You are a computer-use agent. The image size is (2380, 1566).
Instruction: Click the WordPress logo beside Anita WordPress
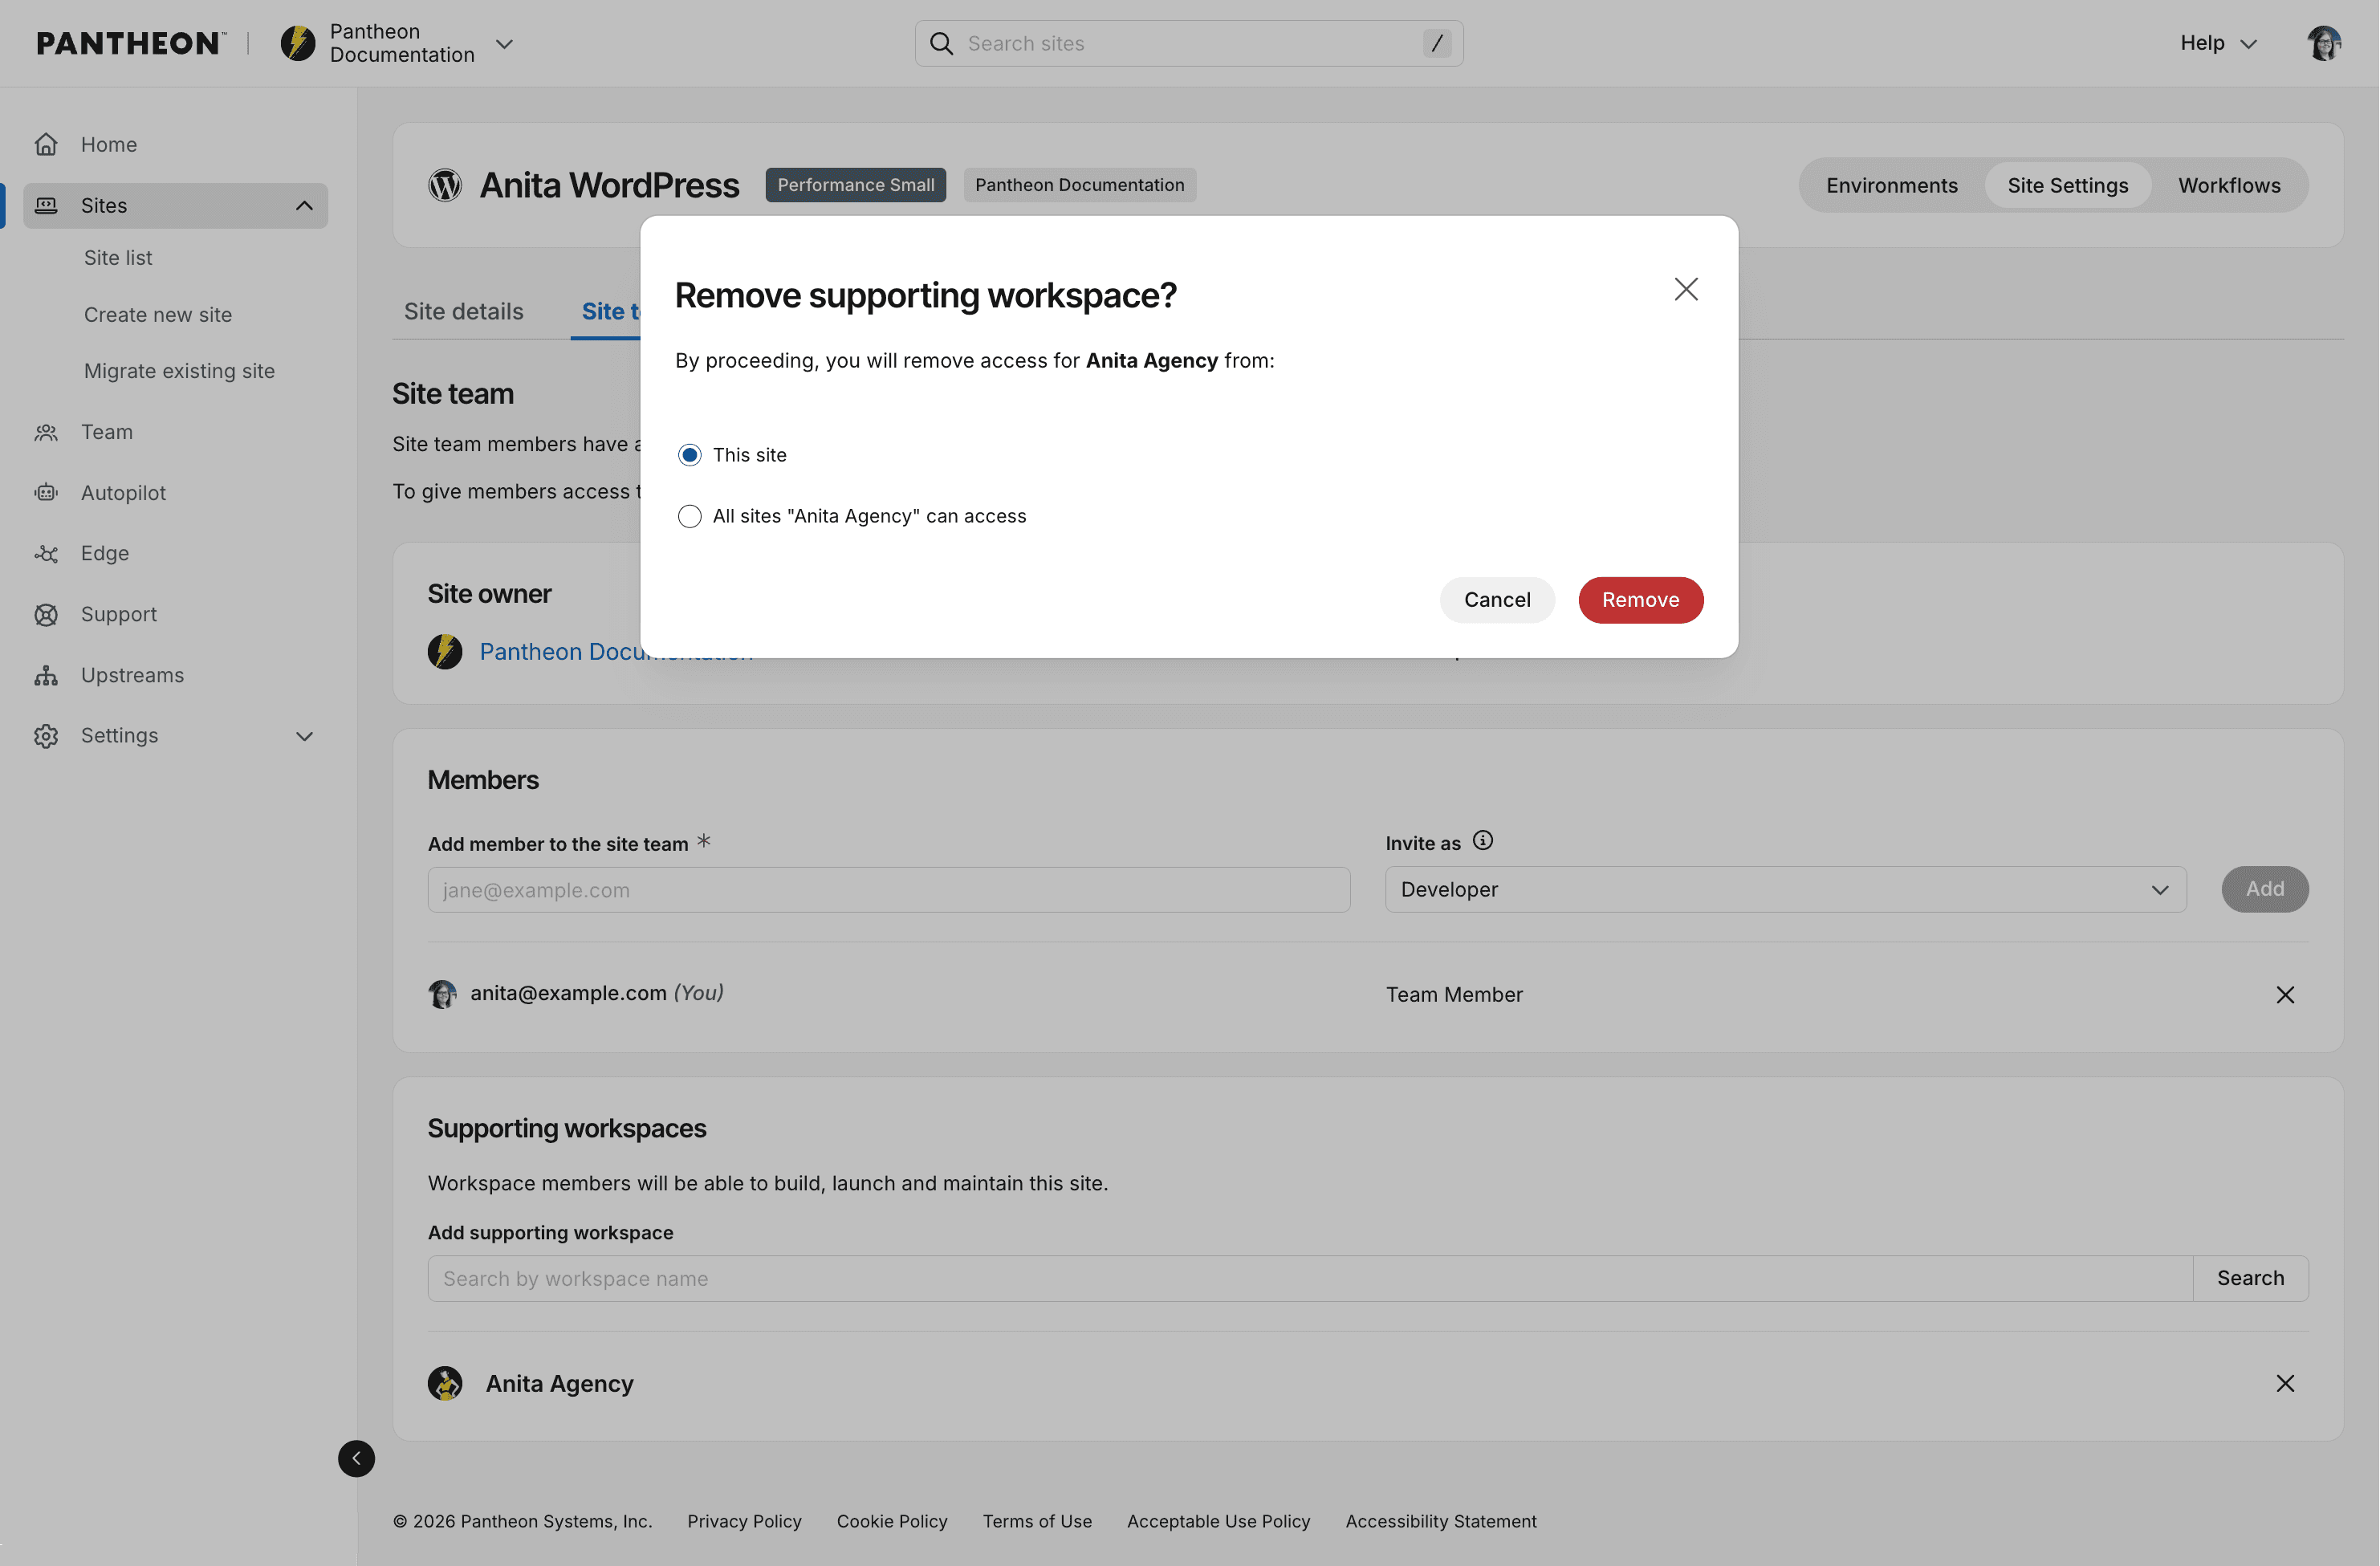(445, 185)
